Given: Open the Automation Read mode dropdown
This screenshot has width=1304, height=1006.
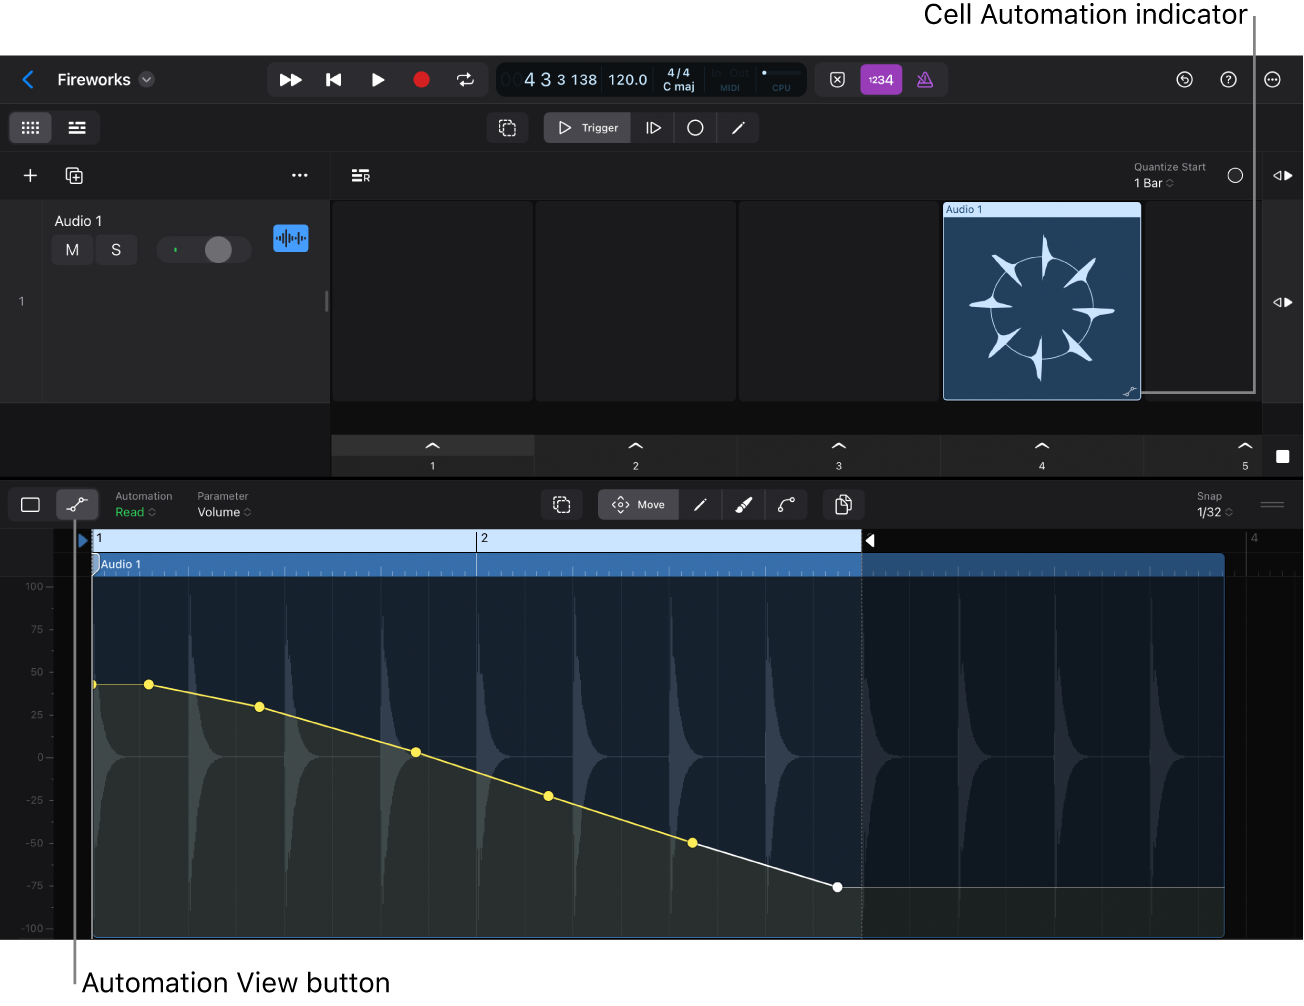Looking at the screenshot, I should [135, 512].
